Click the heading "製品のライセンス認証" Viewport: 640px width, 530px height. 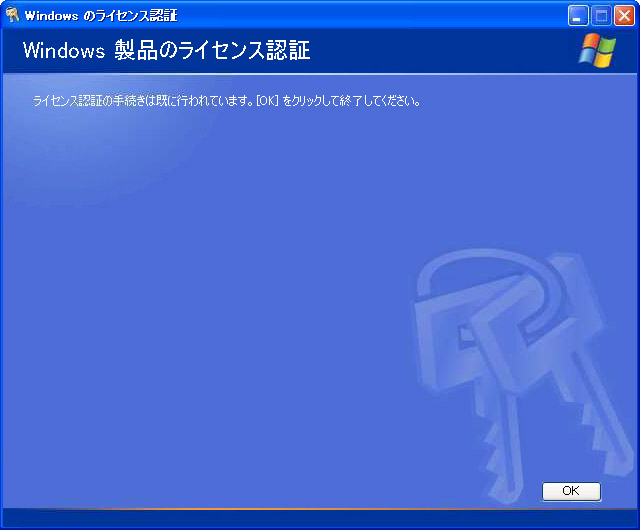tap(212, 51)
